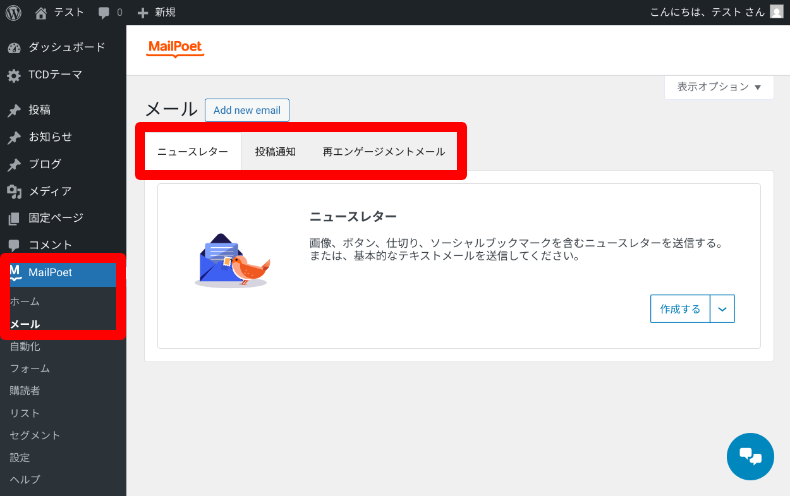
Task: Click the 新規 plus menu
Action: (156, 13)
